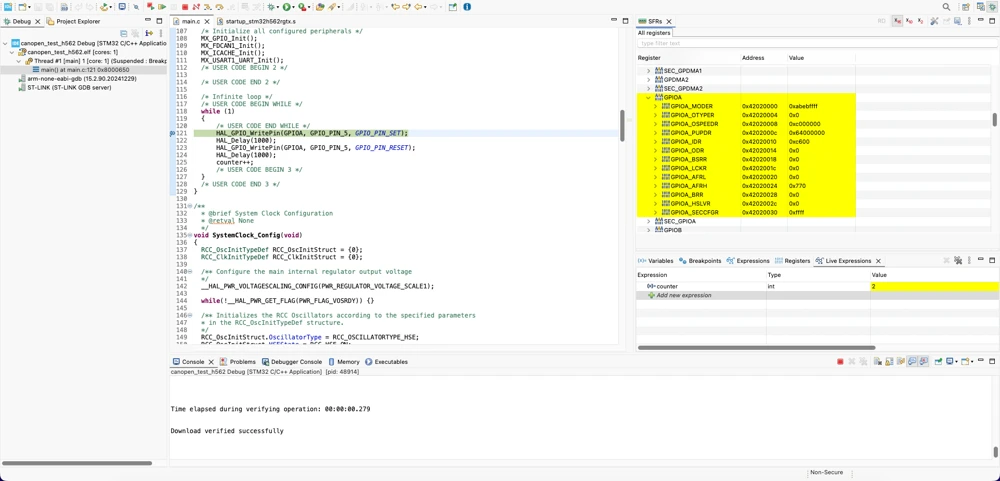This screenshot has width=1000, height=481.
Task: Switch to Project Explorer tab
Action: click(x=73, y=21)
